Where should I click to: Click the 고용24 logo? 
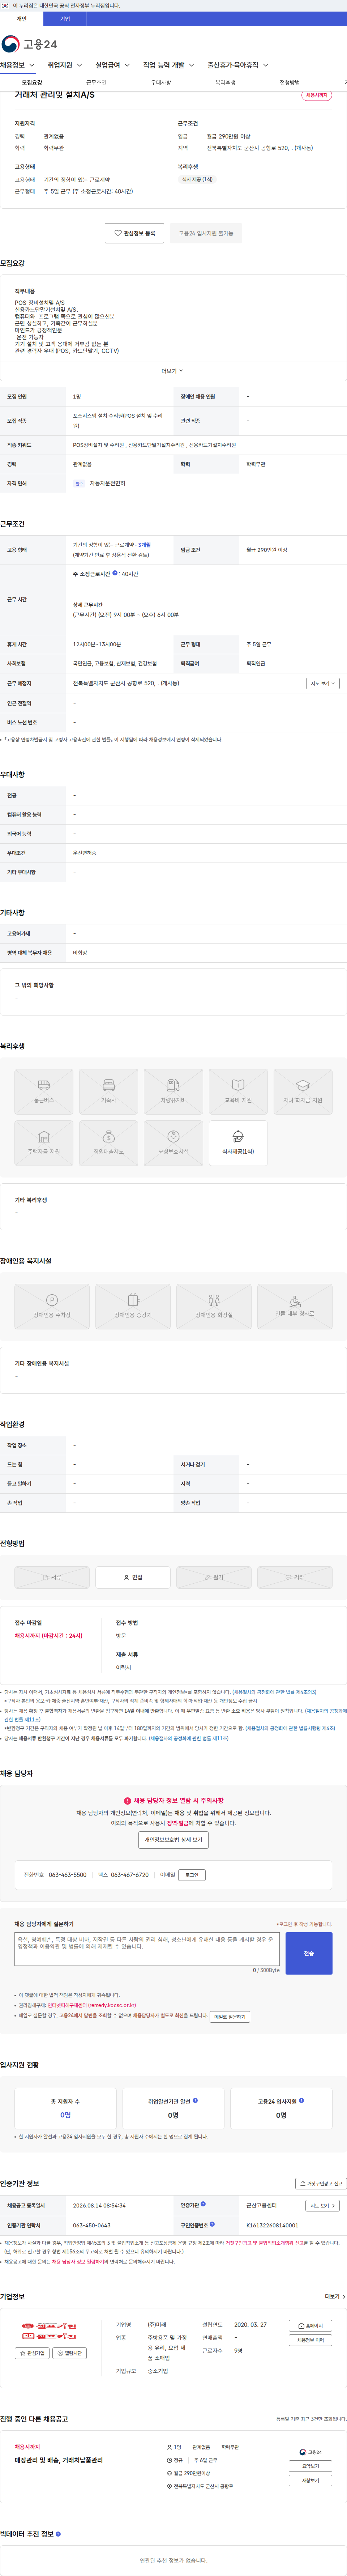(29, 44)
